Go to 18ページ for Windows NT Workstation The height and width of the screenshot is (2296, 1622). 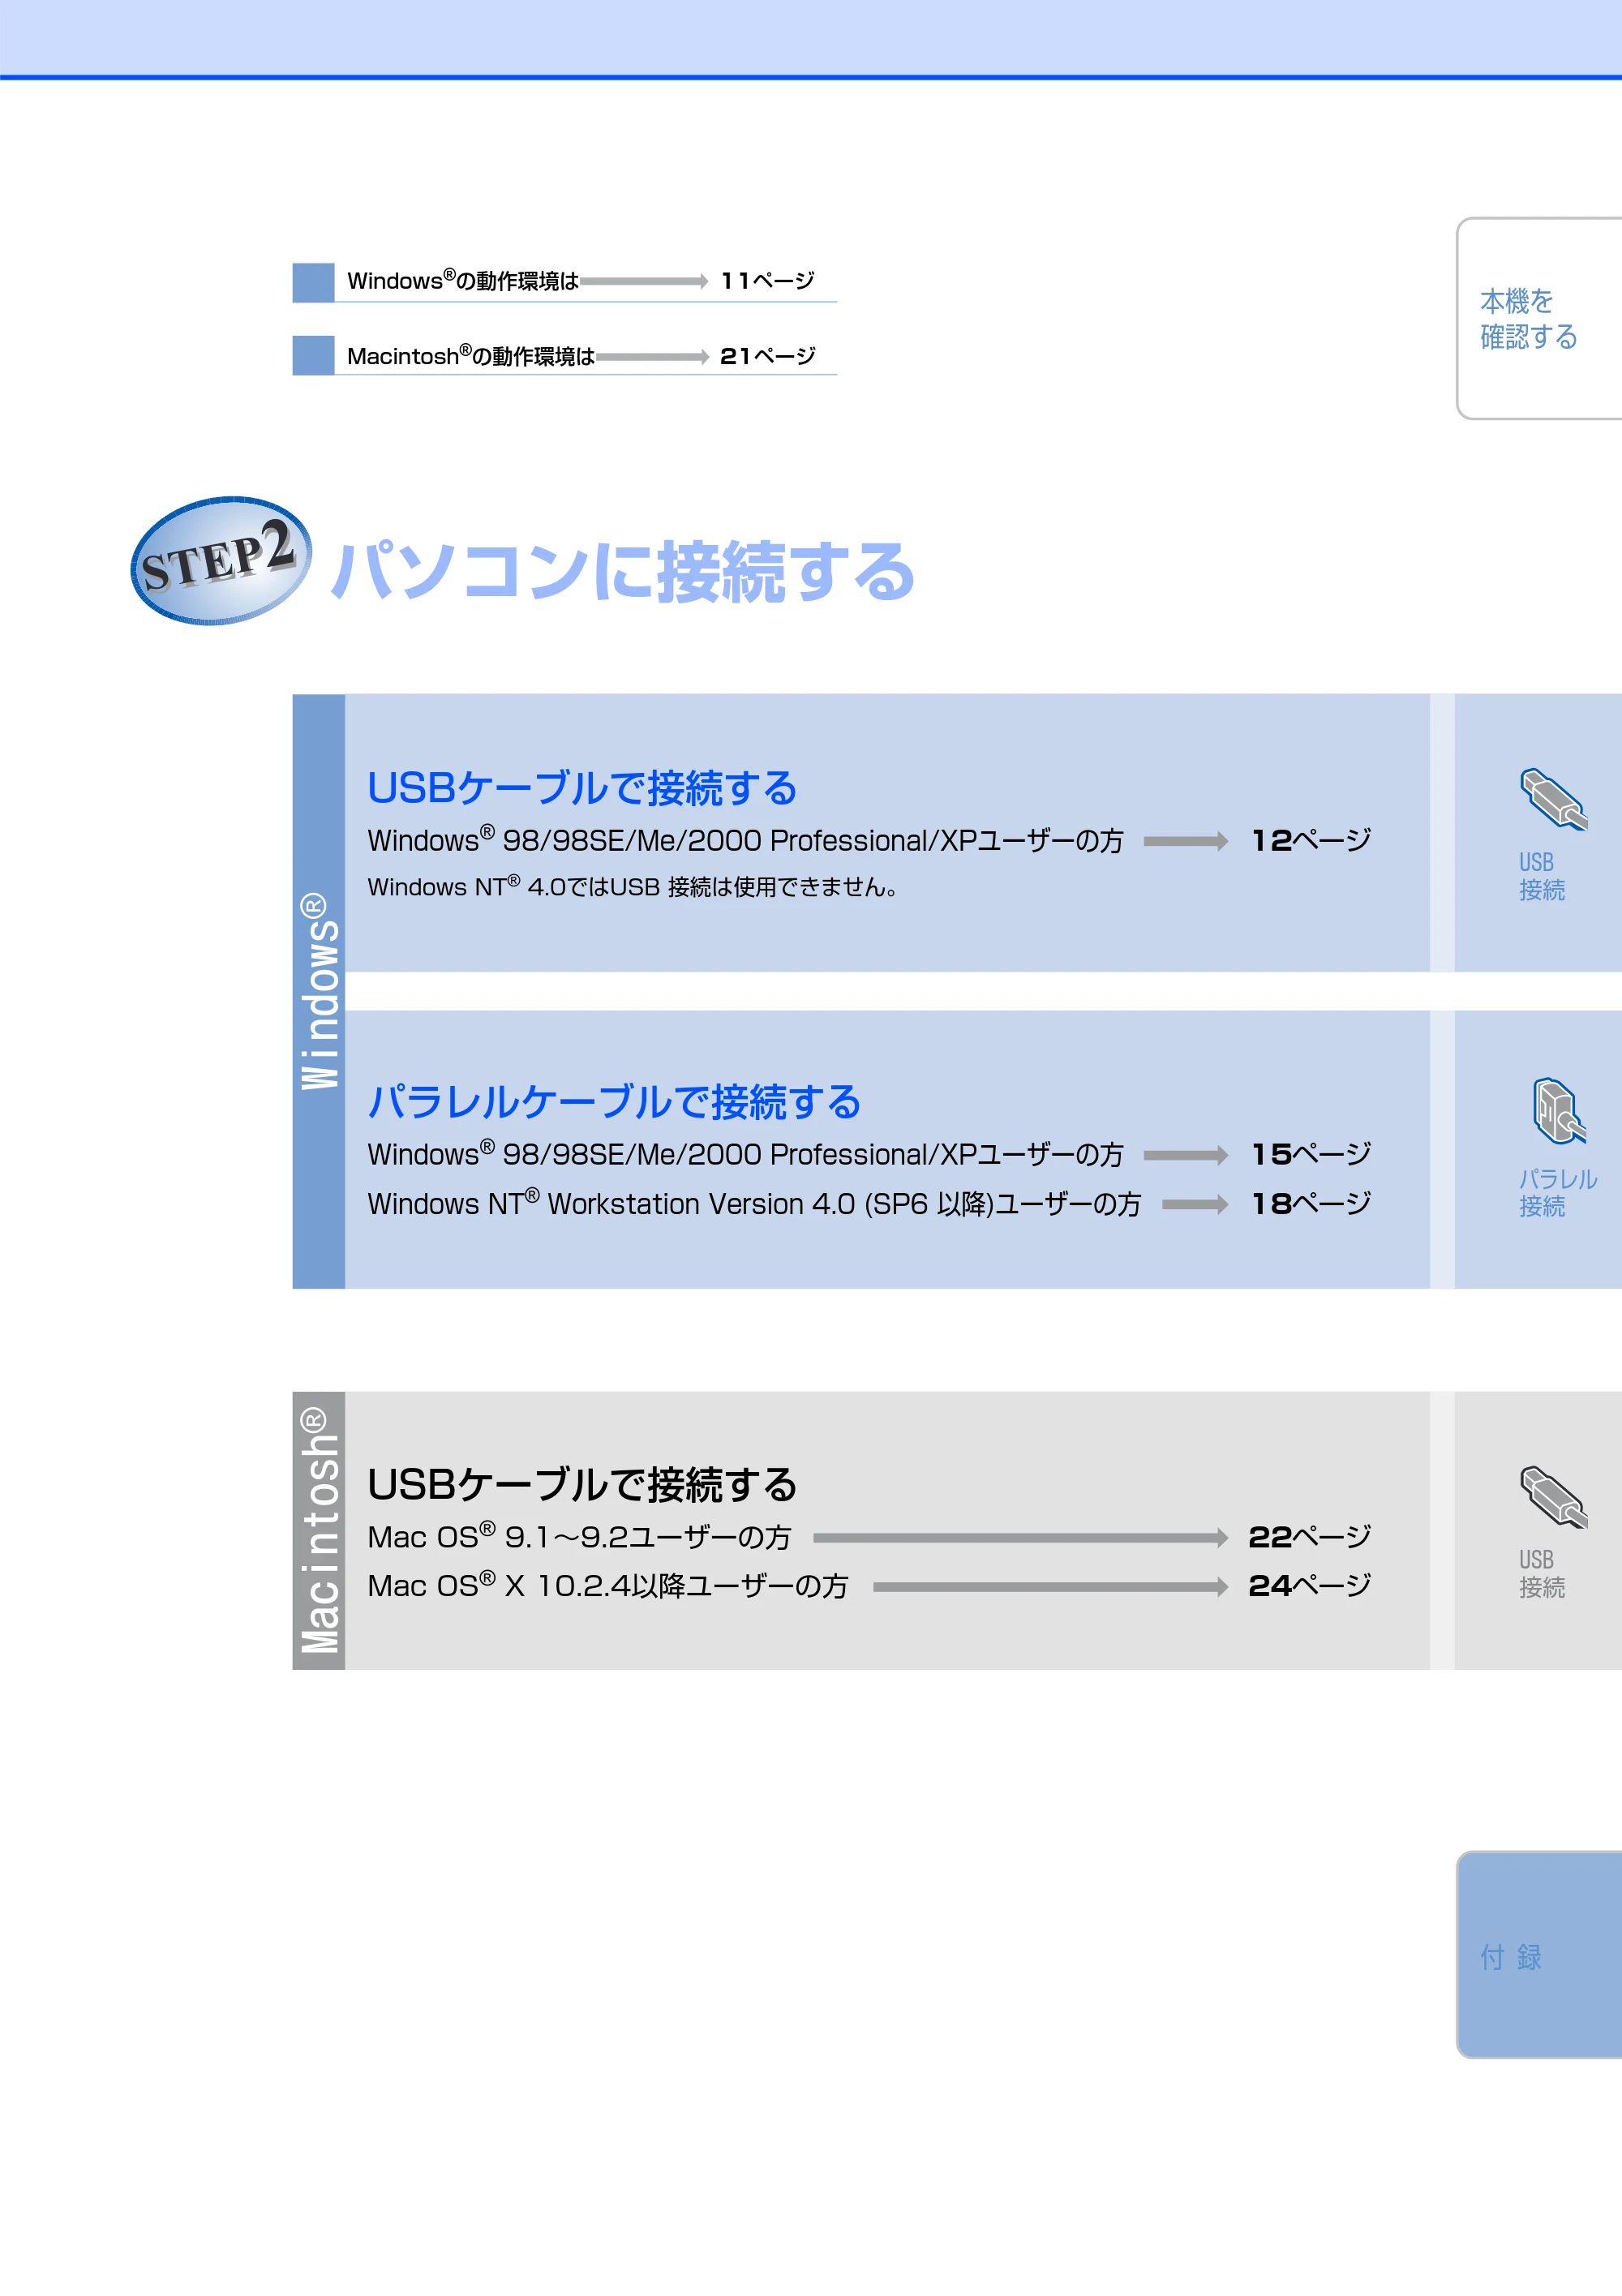1311,1203
